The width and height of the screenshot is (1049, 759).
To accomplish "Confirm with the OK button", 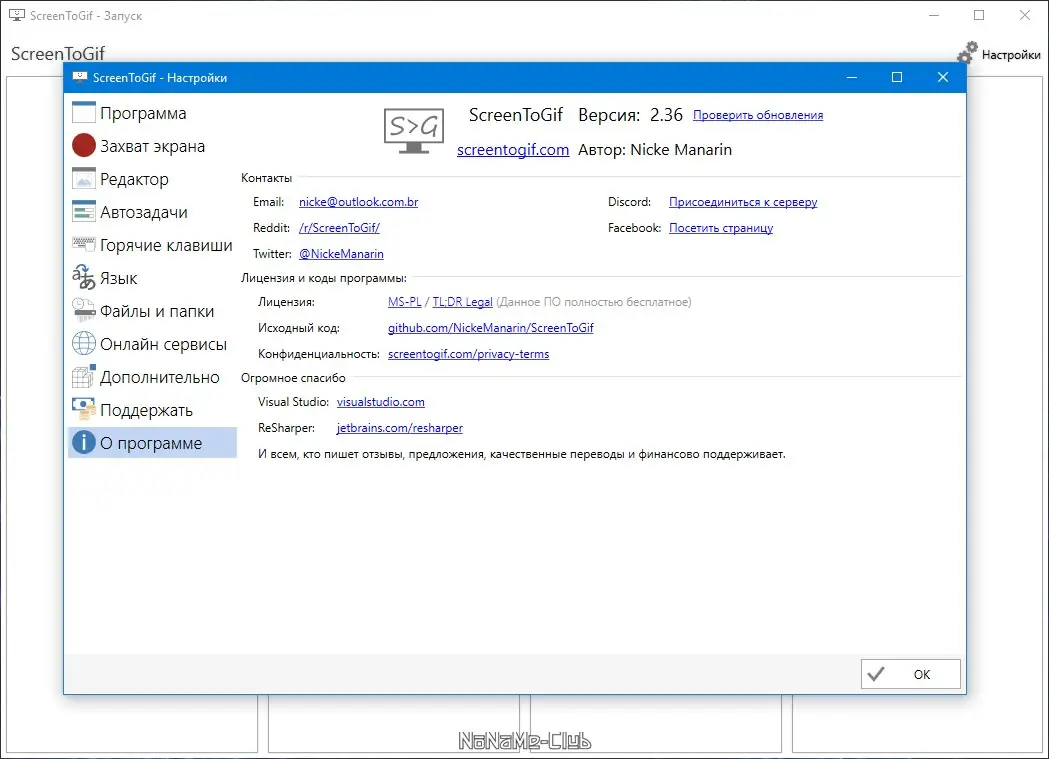I will click(911, 674).
